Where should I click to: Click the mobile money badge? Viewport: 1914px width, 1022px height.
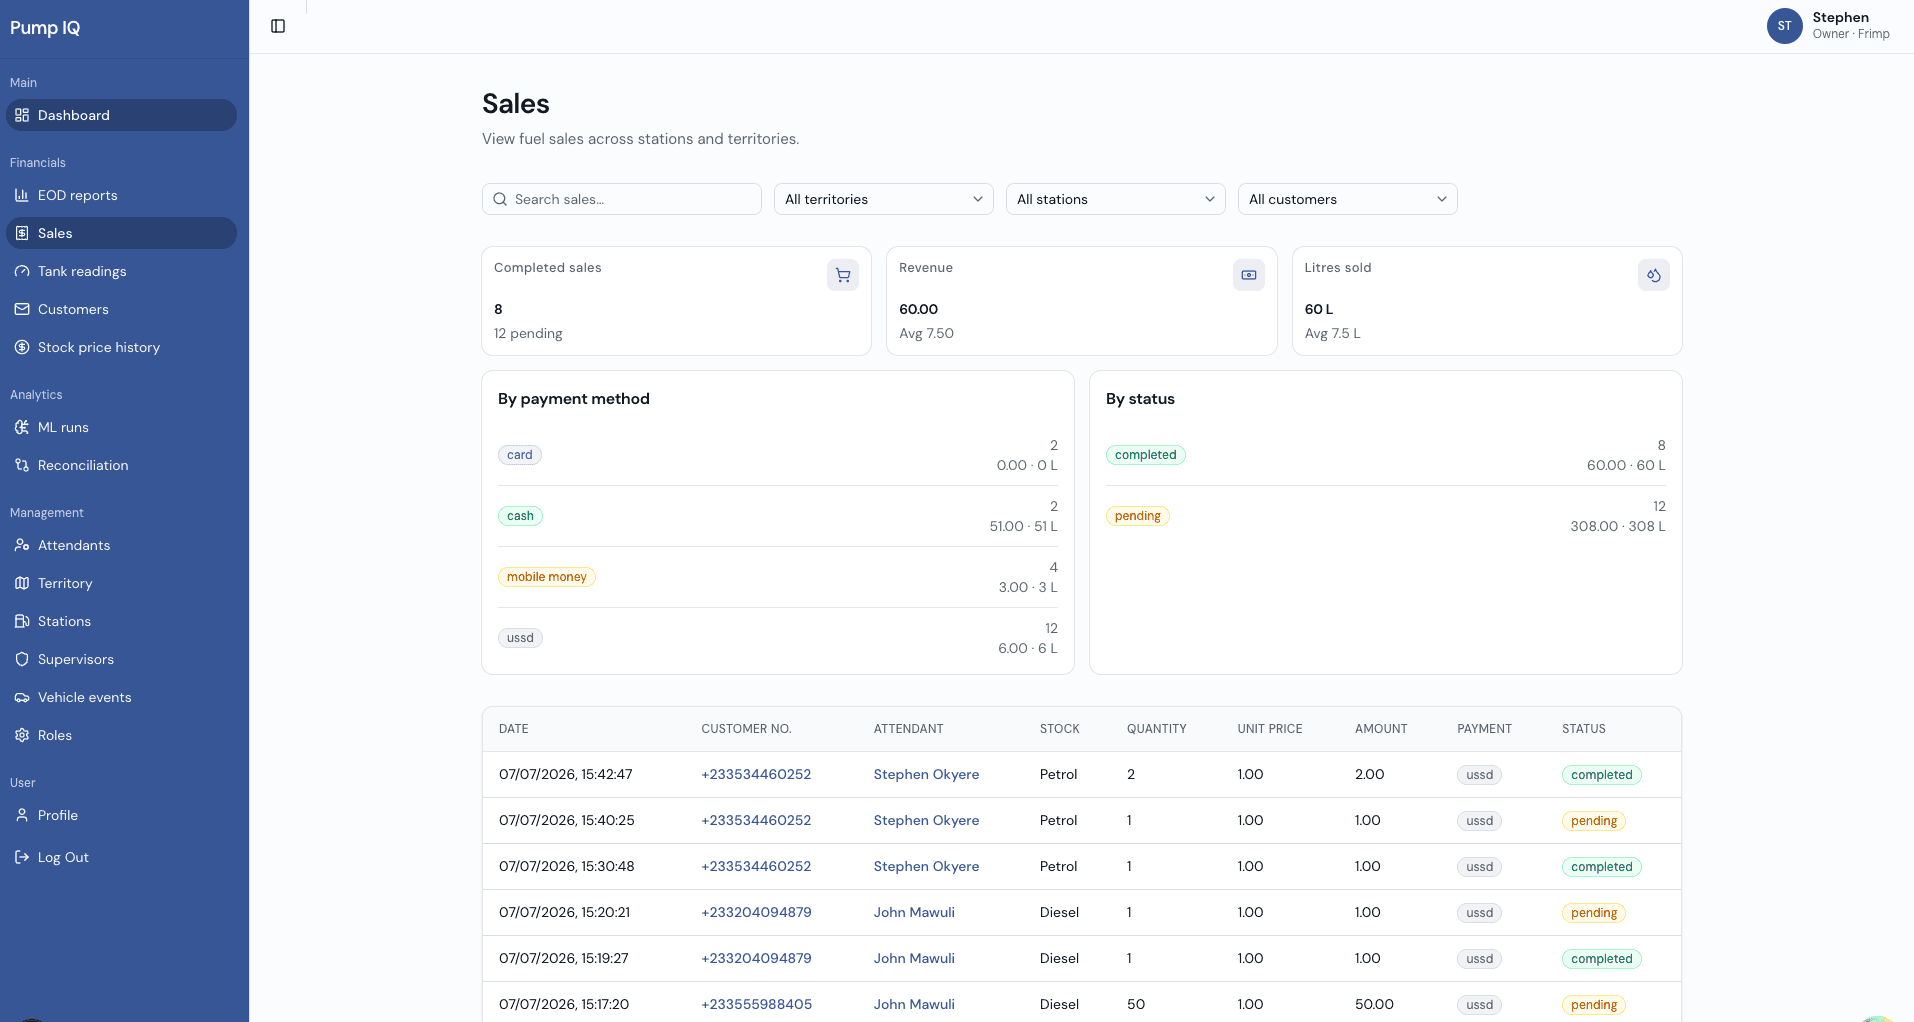546,577
